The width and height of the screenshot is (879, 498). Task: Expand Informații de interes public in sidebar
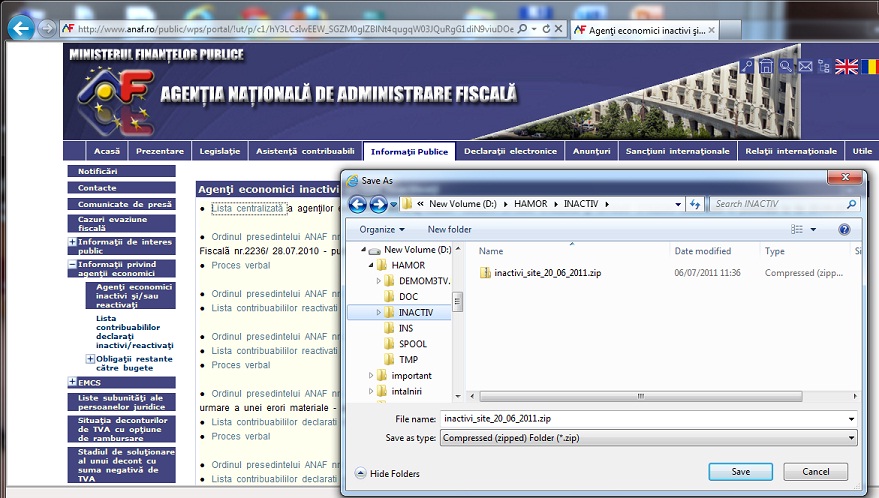pos(72,242)
